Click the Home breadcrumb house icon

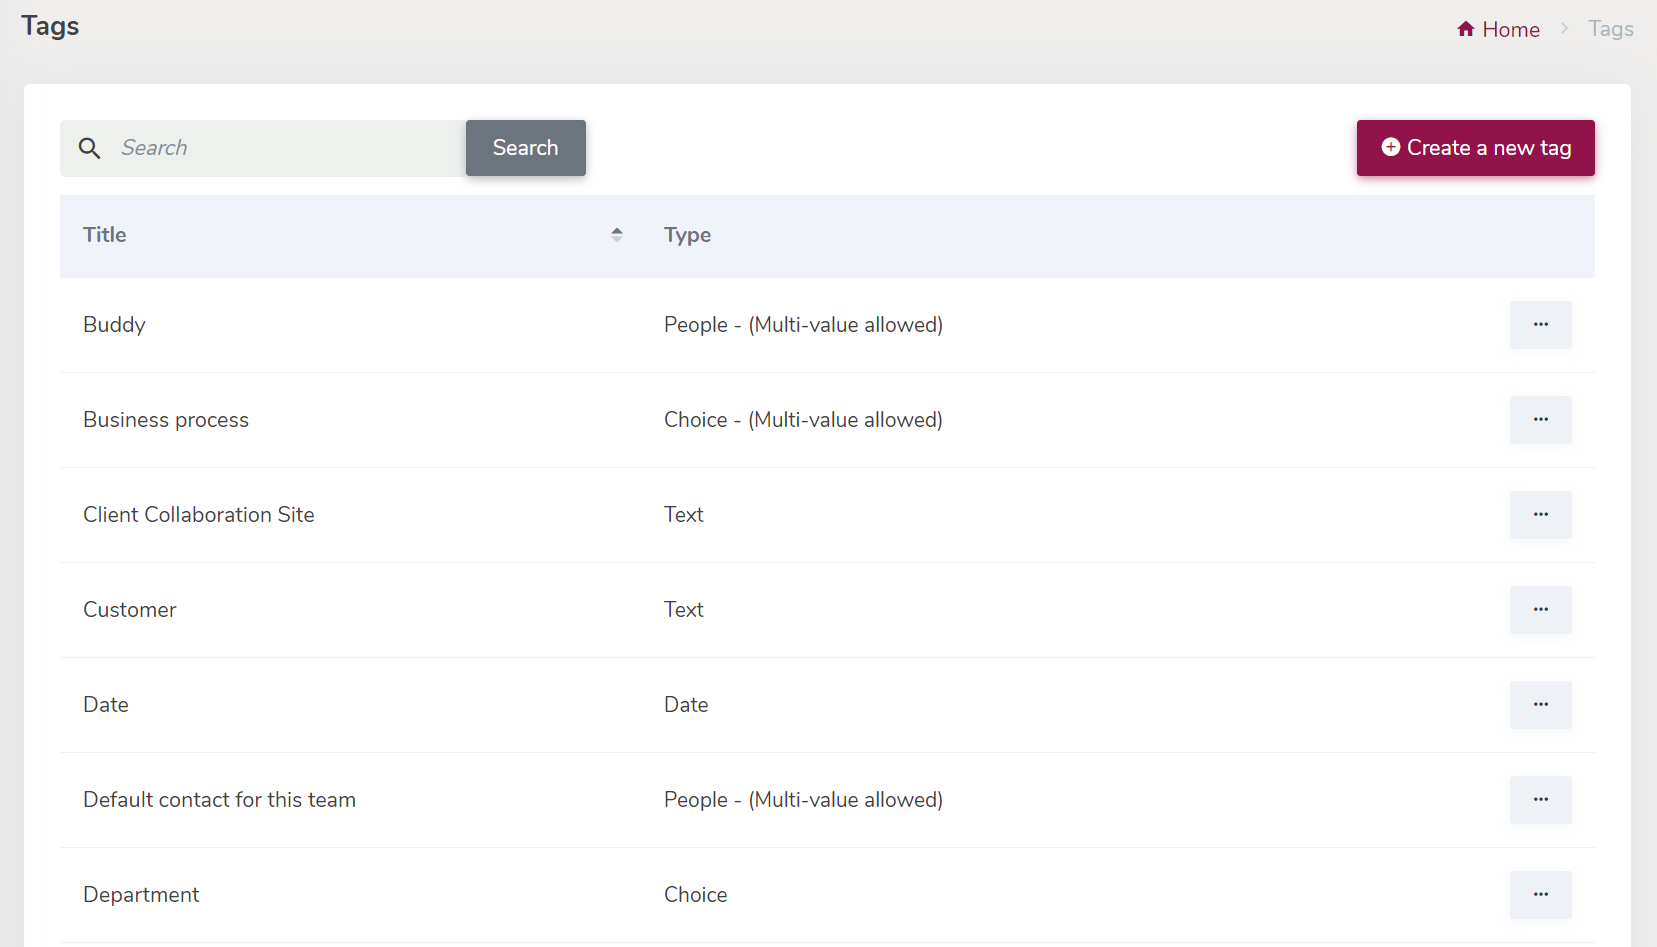pyautogui.click(x=1465, y=29)
